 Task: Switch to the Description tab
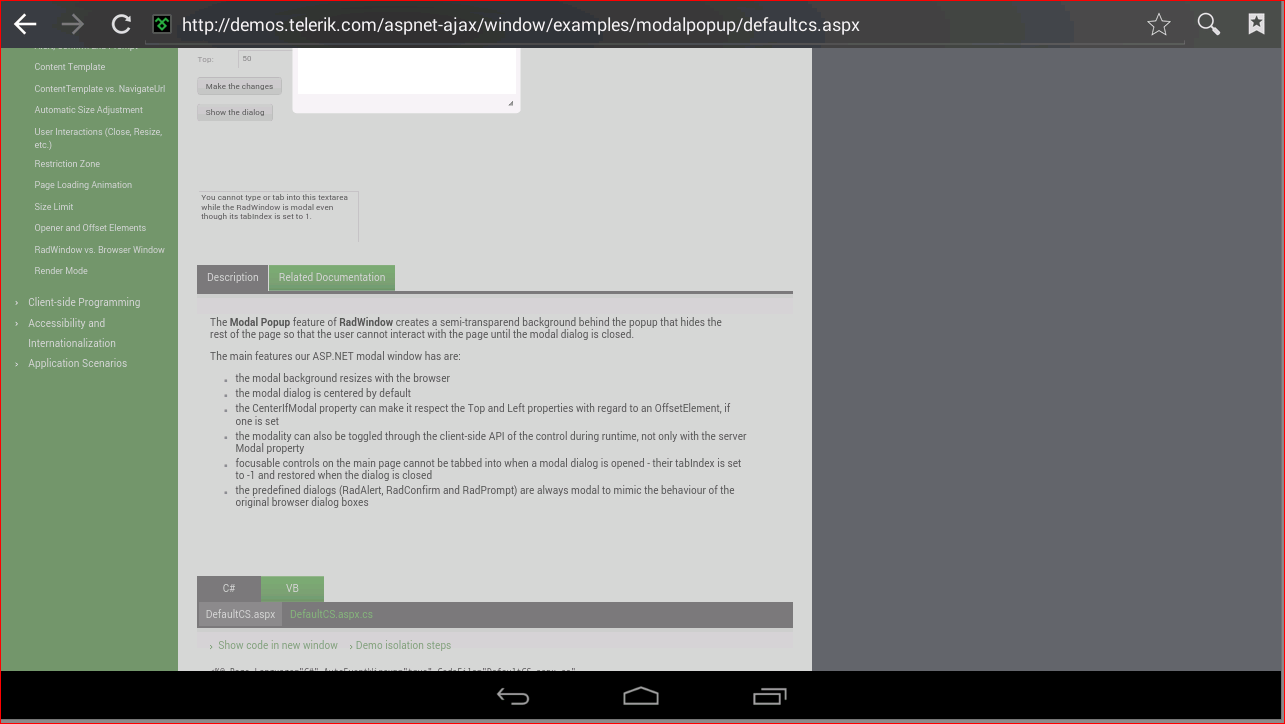pyautogui.click(x=232, y=278)
